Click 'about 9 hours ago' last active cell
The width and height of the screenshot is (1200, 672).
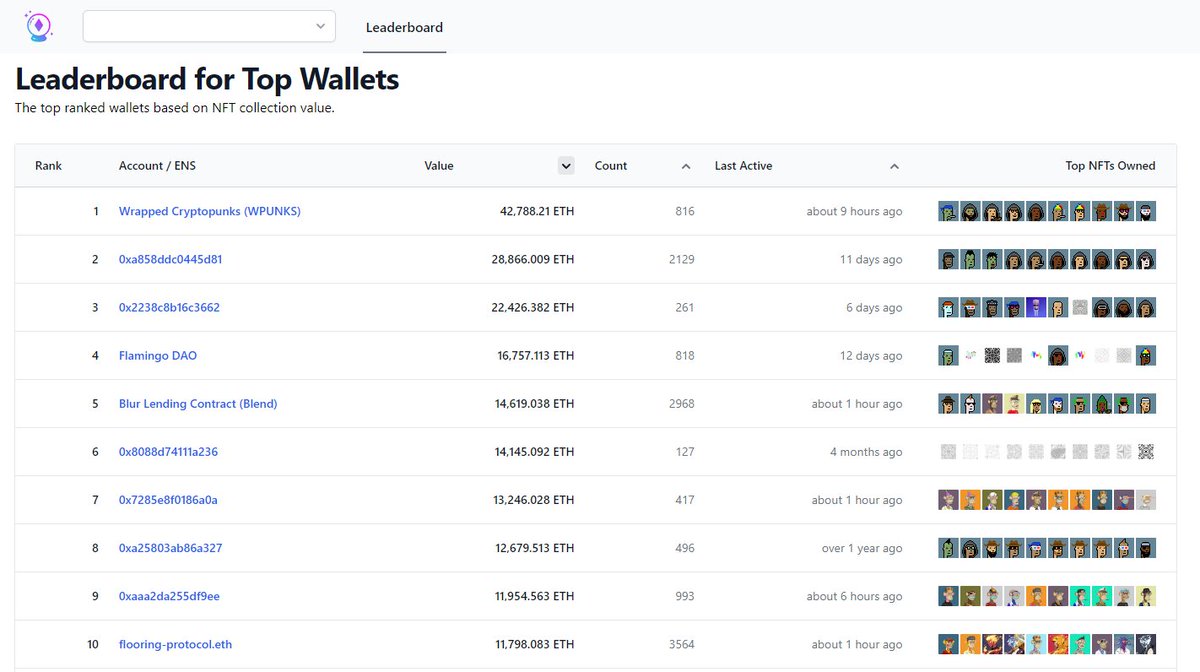[x=855, y=212]
